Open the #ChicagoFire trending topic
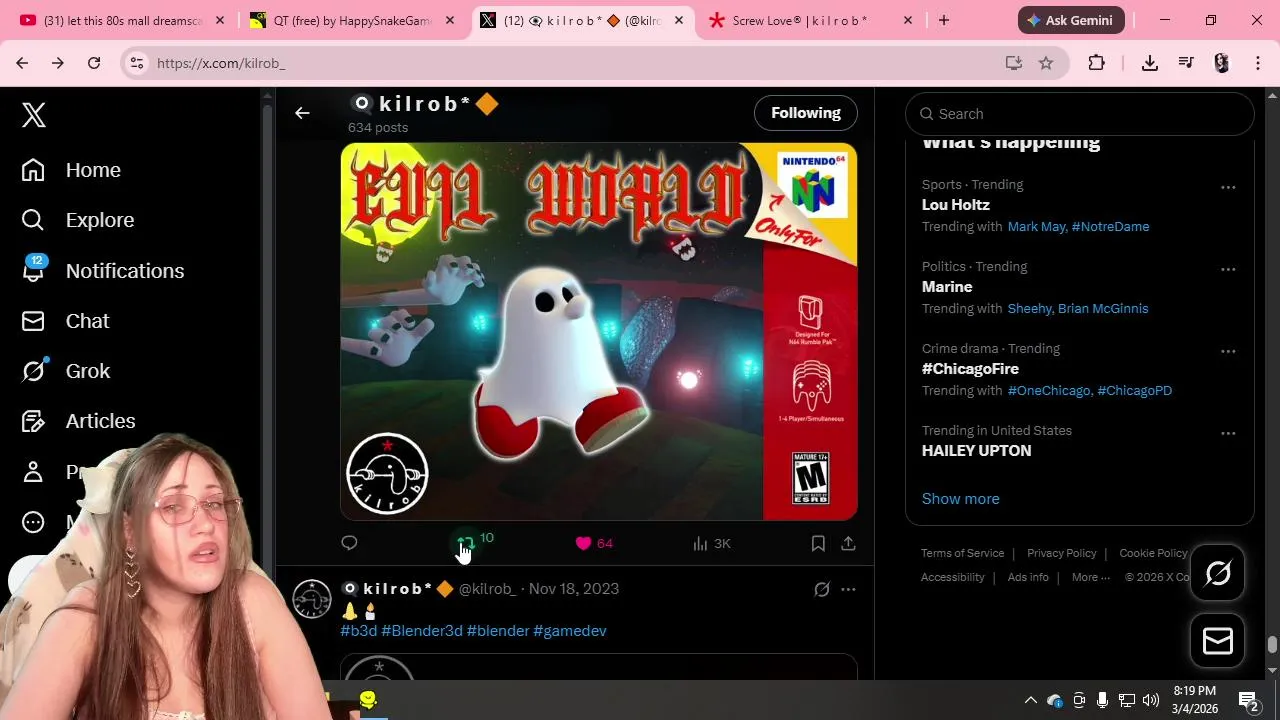 [970, 369]
